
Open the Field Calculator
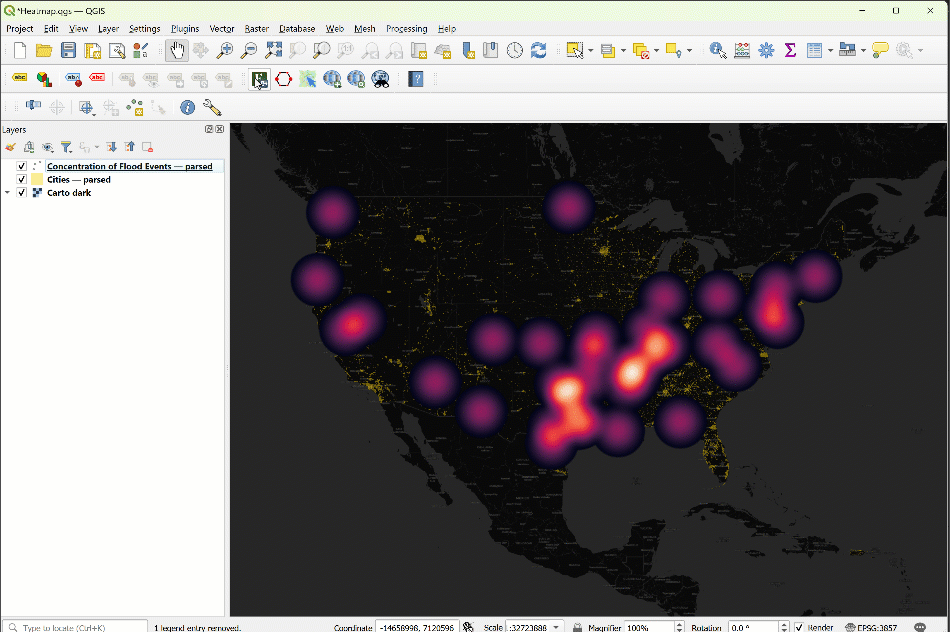[742, 50]
